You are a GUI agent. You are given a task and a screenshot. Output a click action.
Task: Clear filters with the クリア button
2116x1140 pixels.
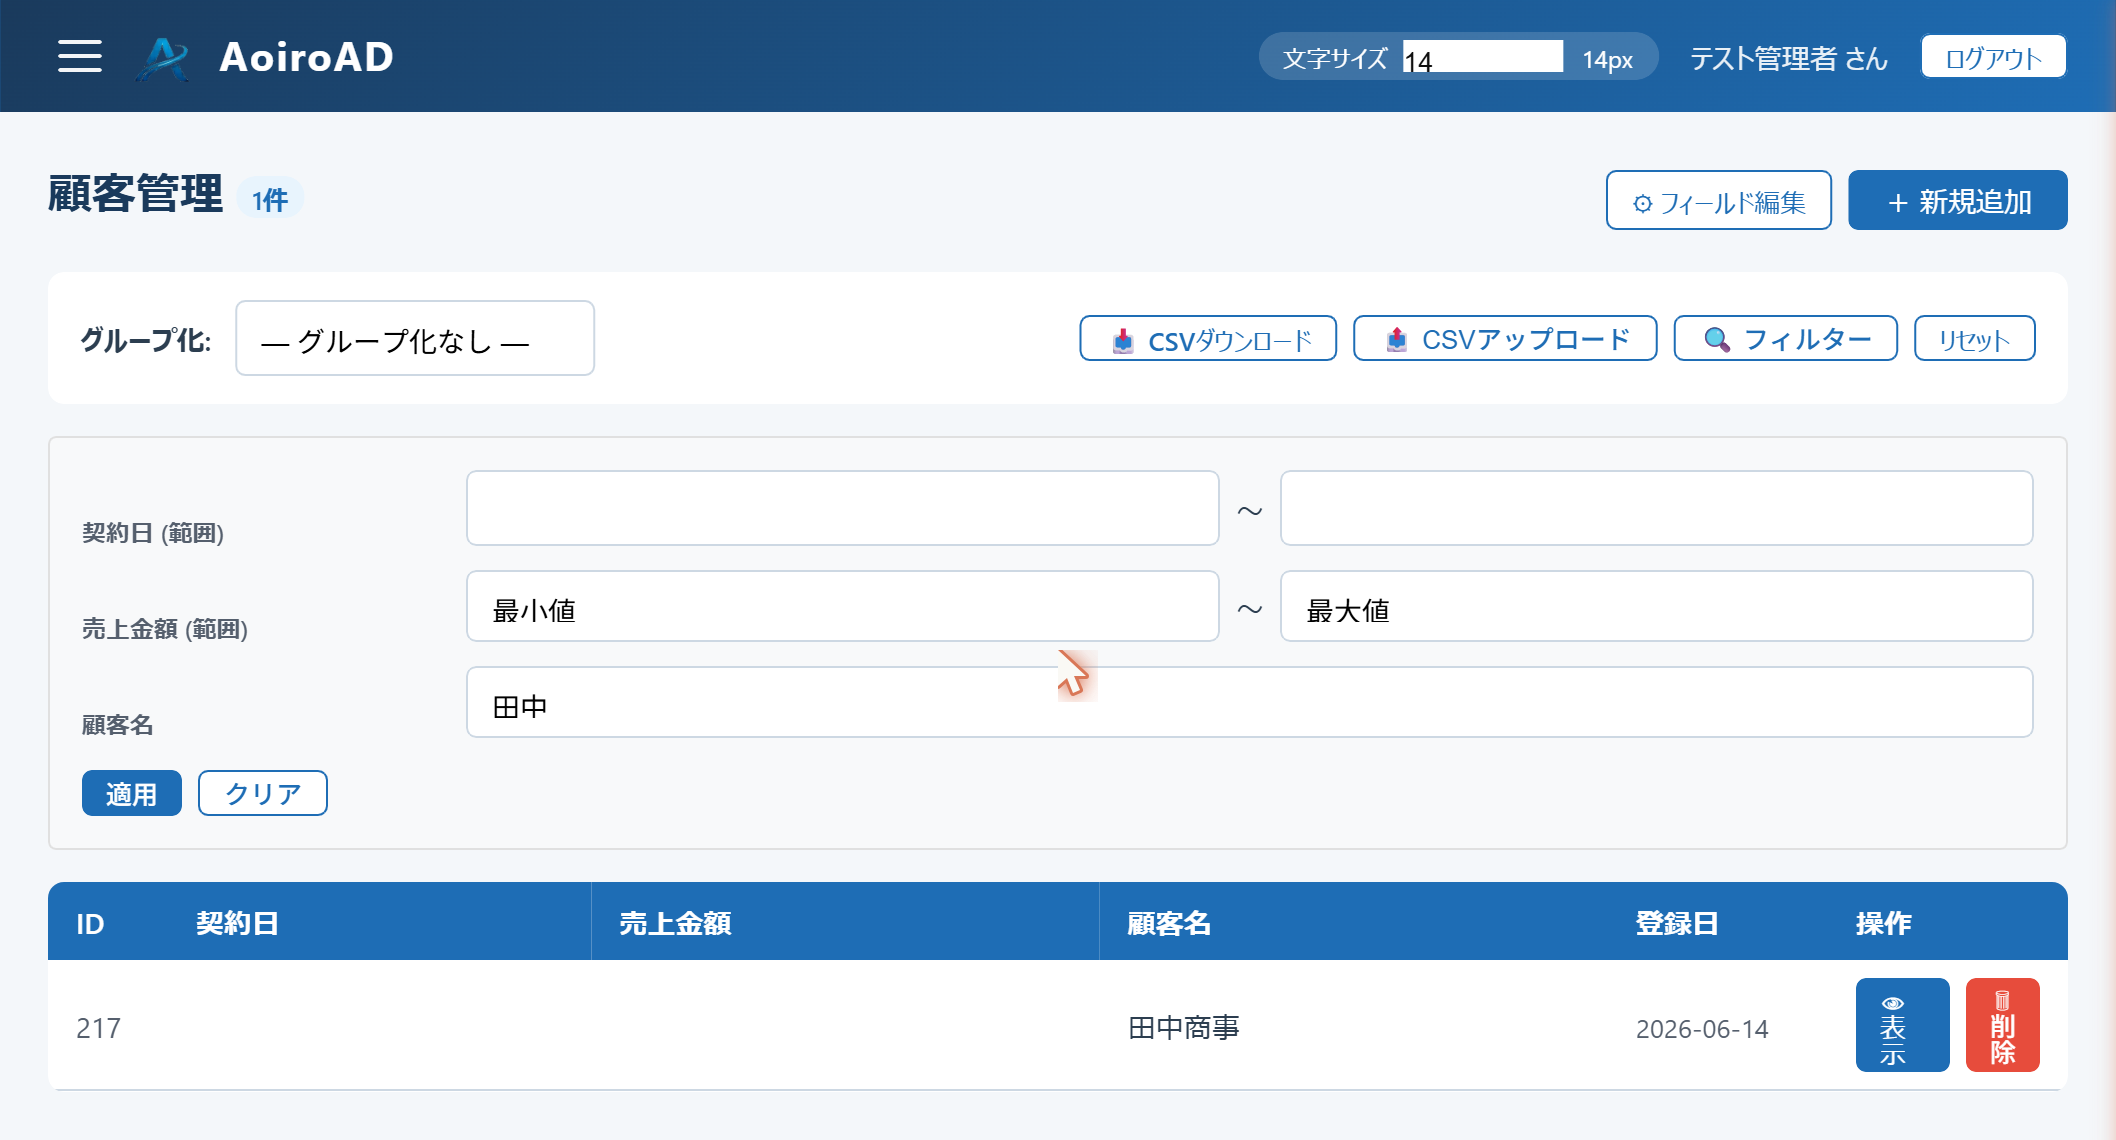point(262,793)
